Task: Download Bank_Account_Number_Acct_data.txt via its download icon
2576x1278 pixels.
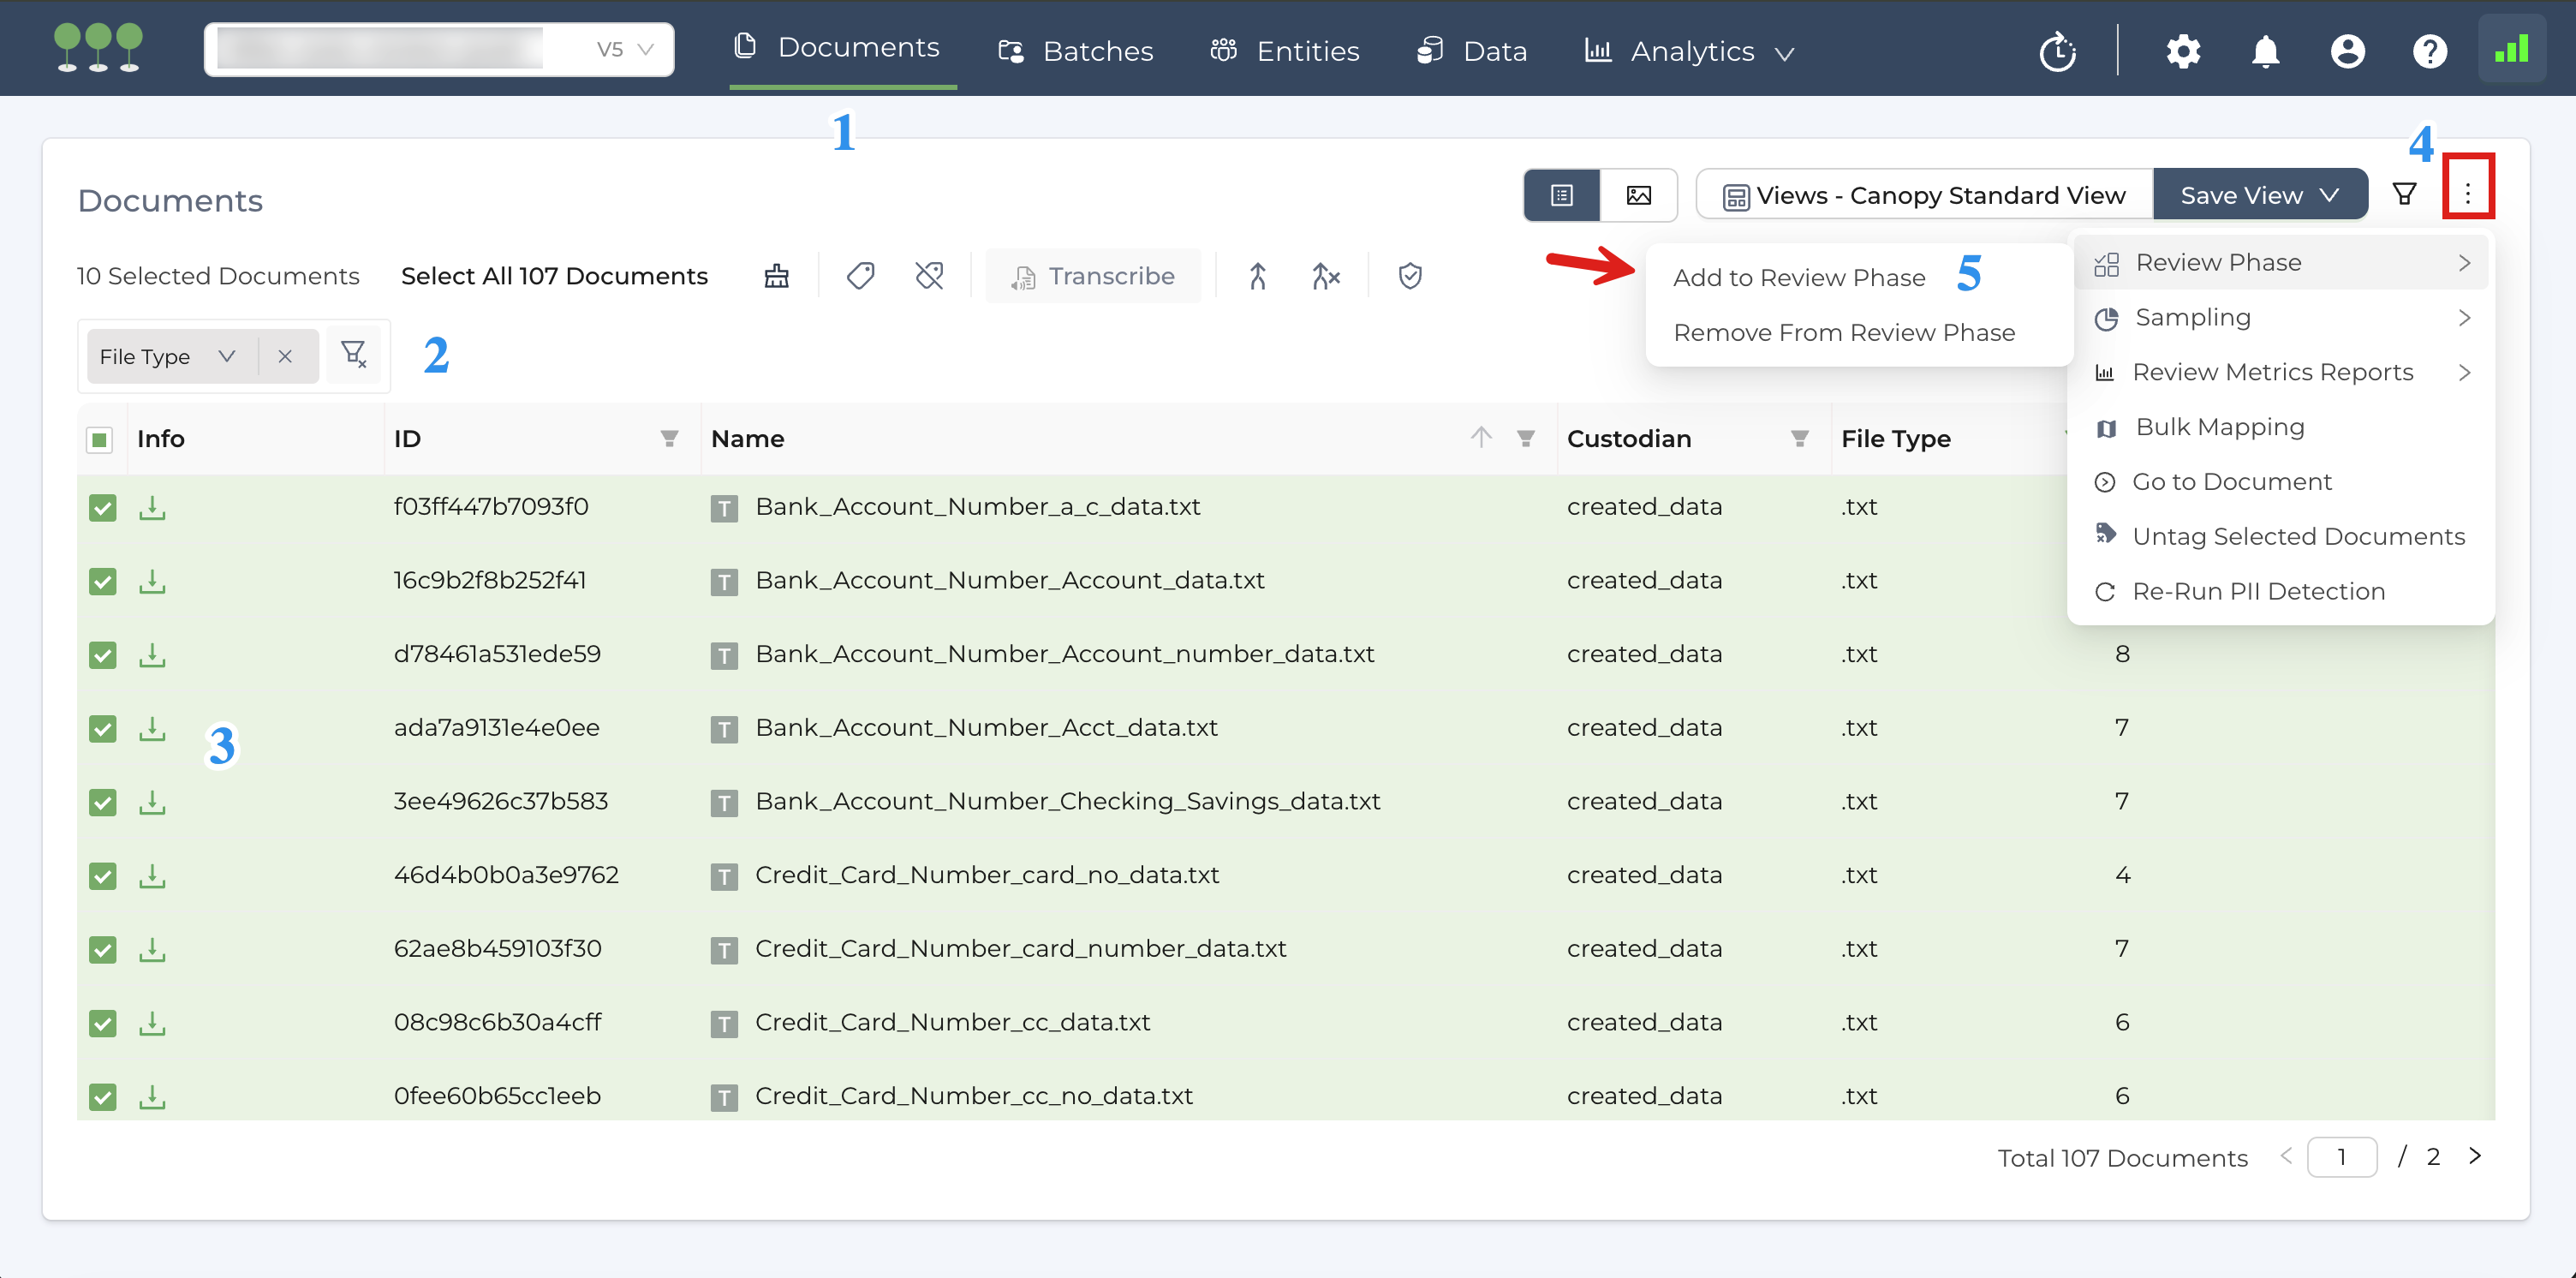Action: pos(152,728)
